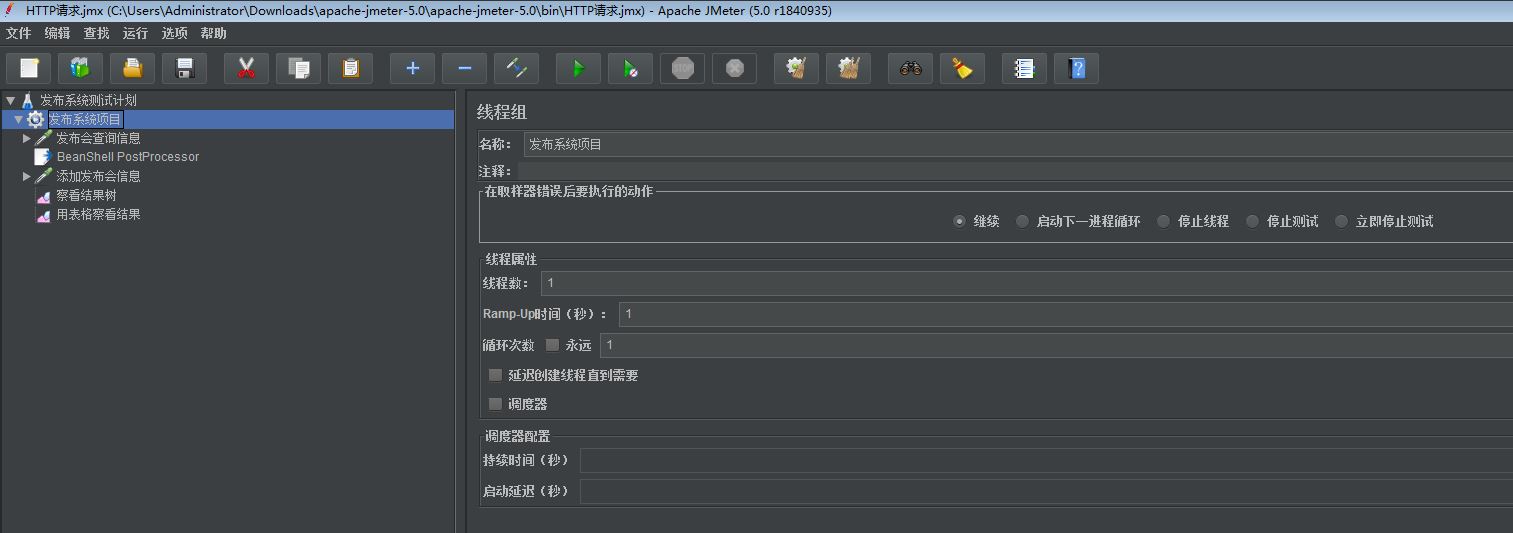Expand the 添加发布会信息 tree node
The height and width of the screenshot is (533, 1513).
point(27,176)
